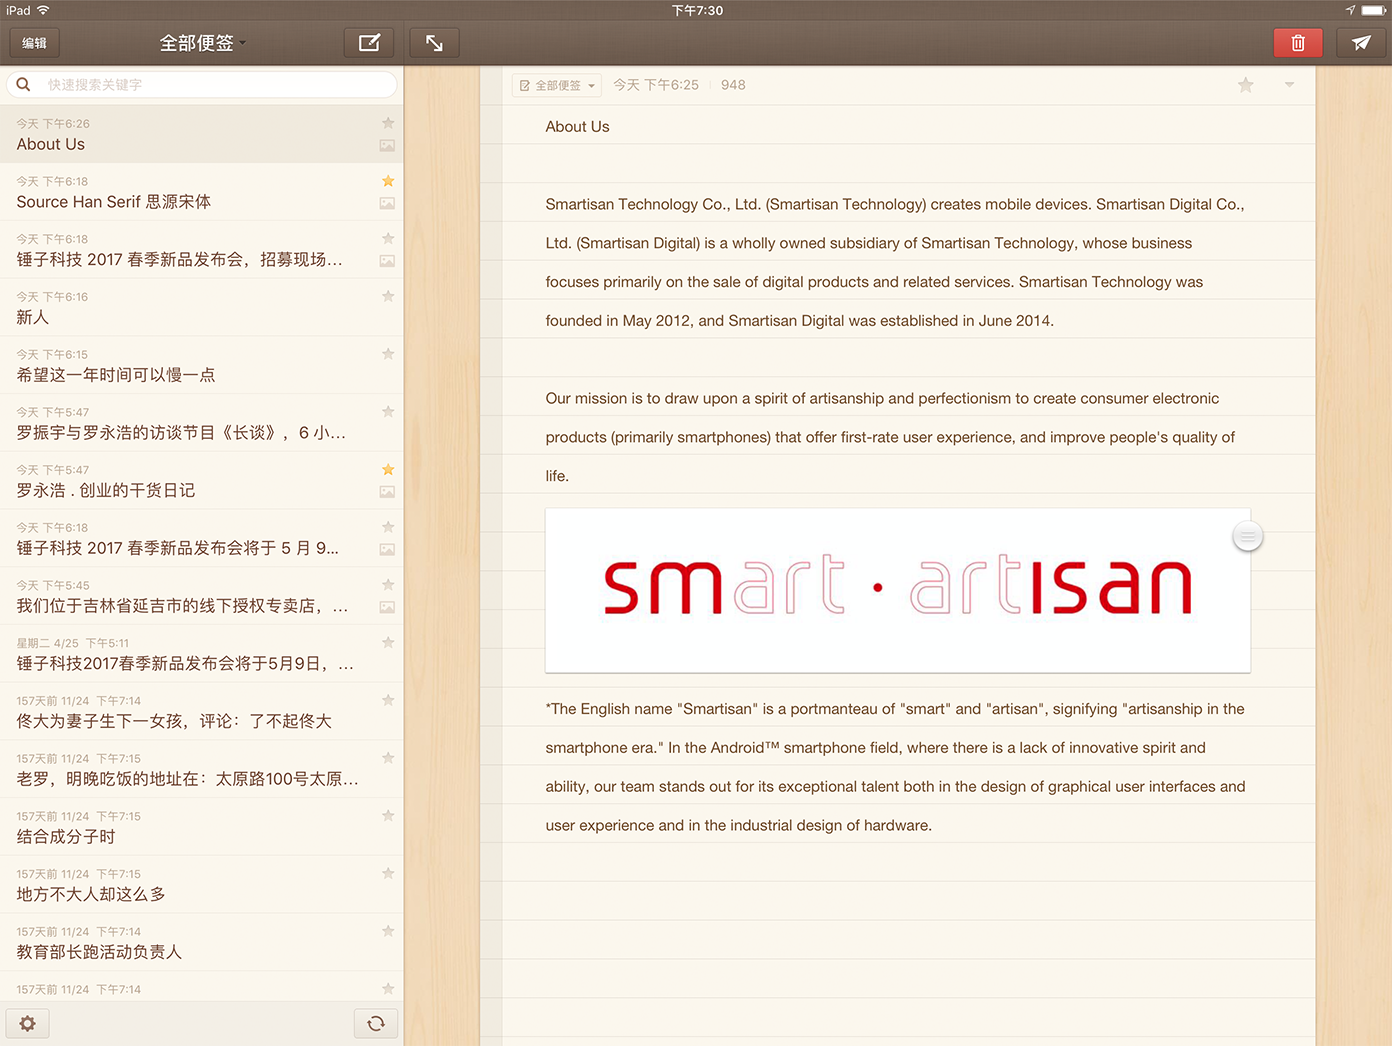The width and height of the screenshot is (1392, 1046).
Task: Open the 地方不大人却这么多 note
Action: (201, 885)
